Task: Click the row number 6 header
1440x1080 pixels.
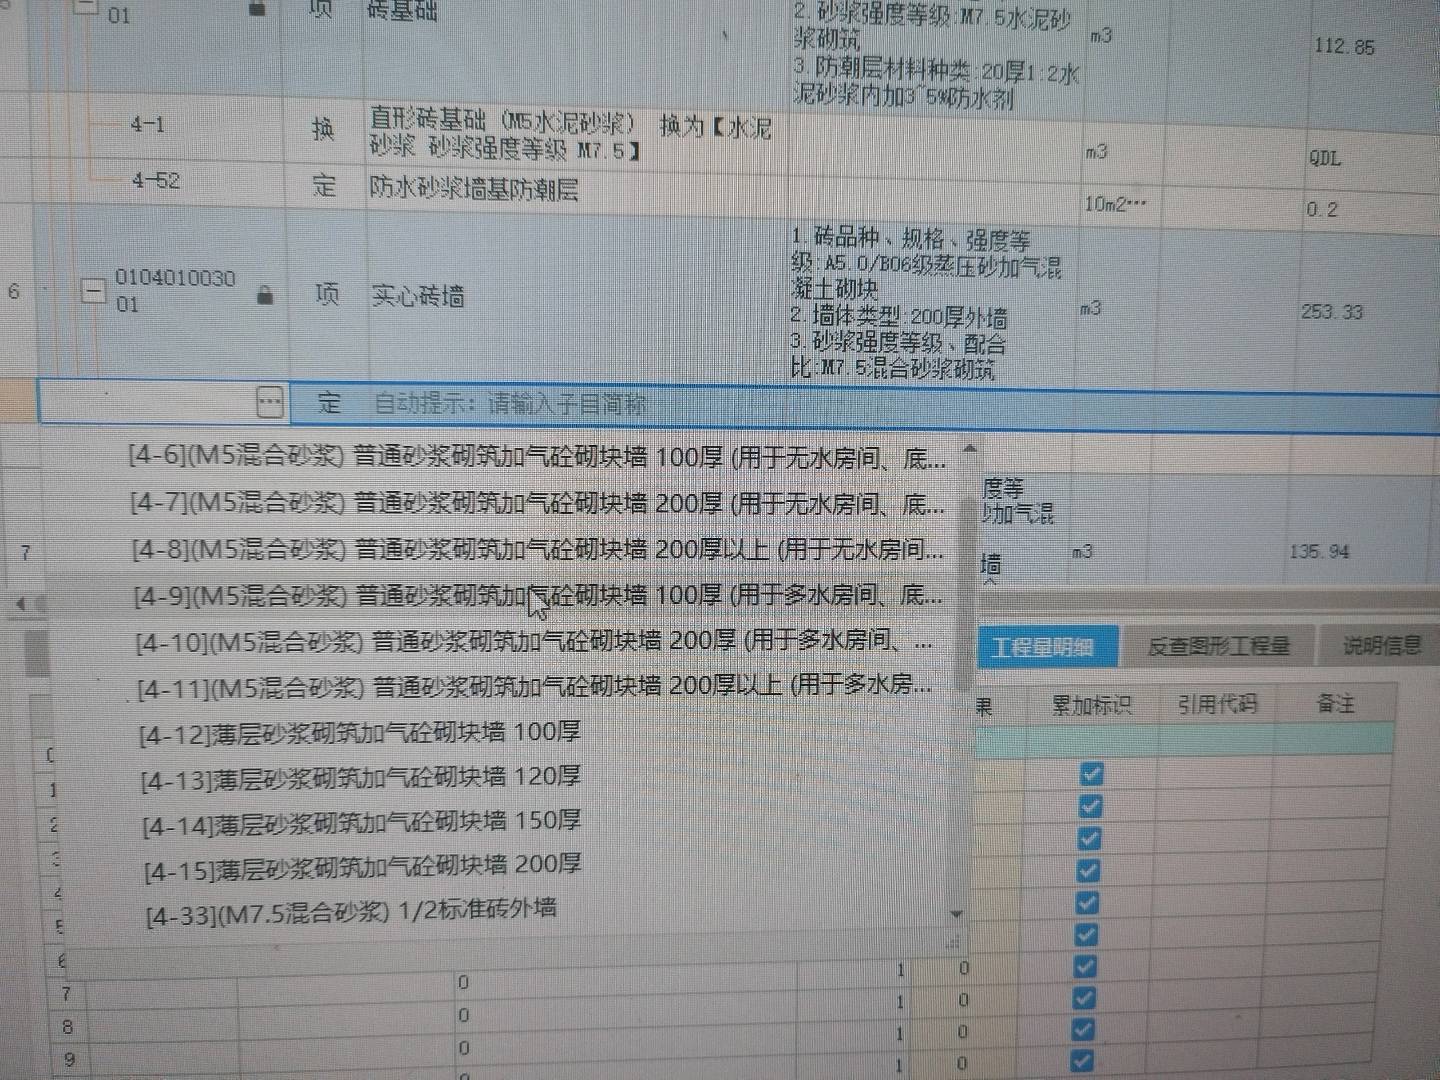Action: pyautogui.click(x=14, y=291)
